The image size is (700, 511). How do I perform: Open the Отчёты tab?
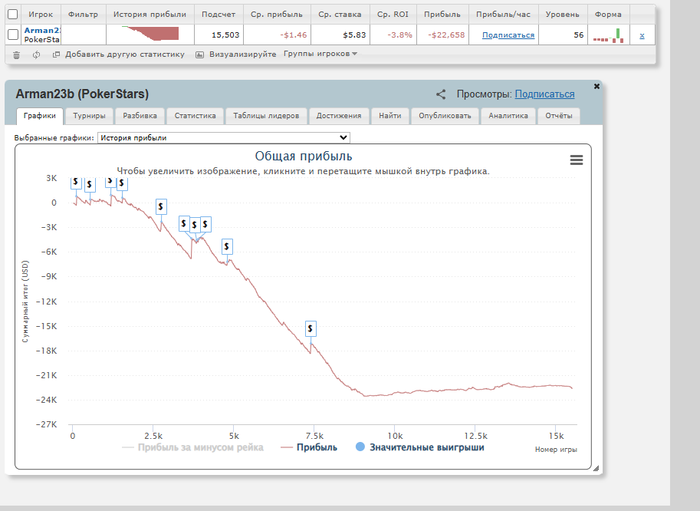coord(558,116)
